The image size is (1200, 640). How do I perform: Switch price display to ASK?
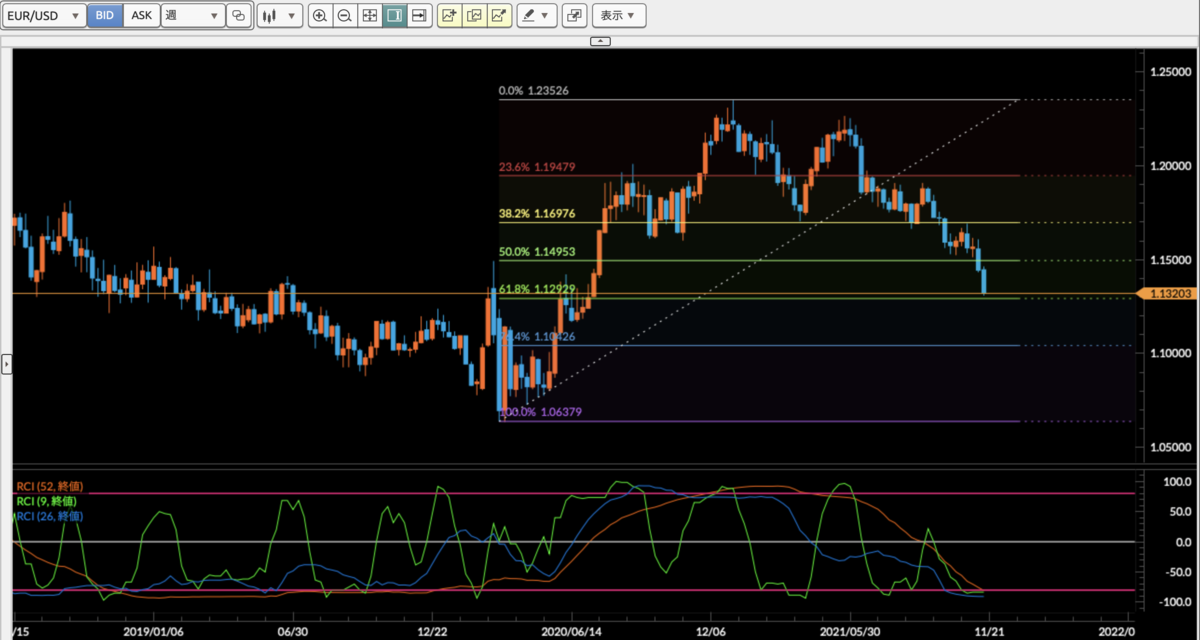click(x=141, y=15)
